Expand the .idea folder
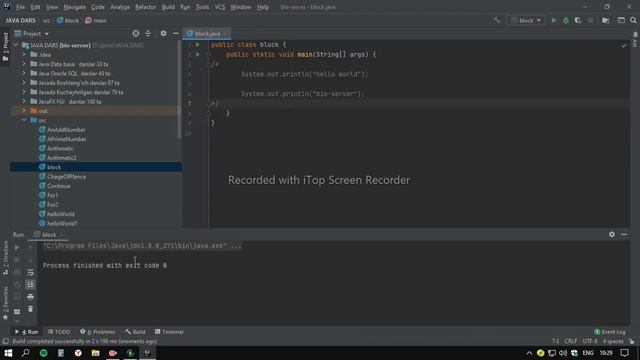Screen dimensions: 640x360 (x=24, y=54)
